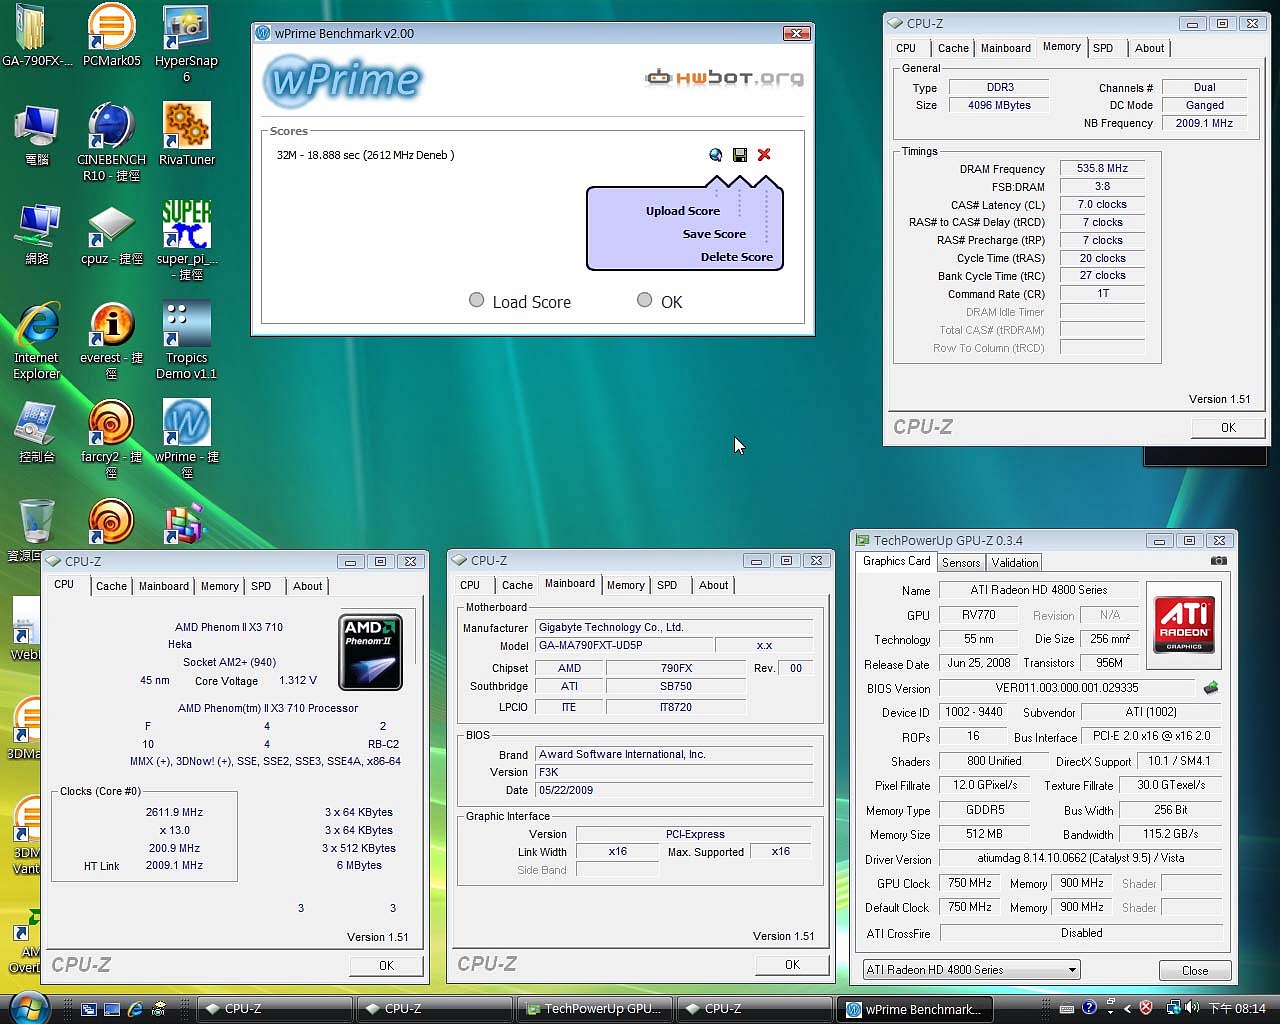
Task: Activate the TechPowerUp GPU-Z taskbar button
Action: tap(594, 1009)
